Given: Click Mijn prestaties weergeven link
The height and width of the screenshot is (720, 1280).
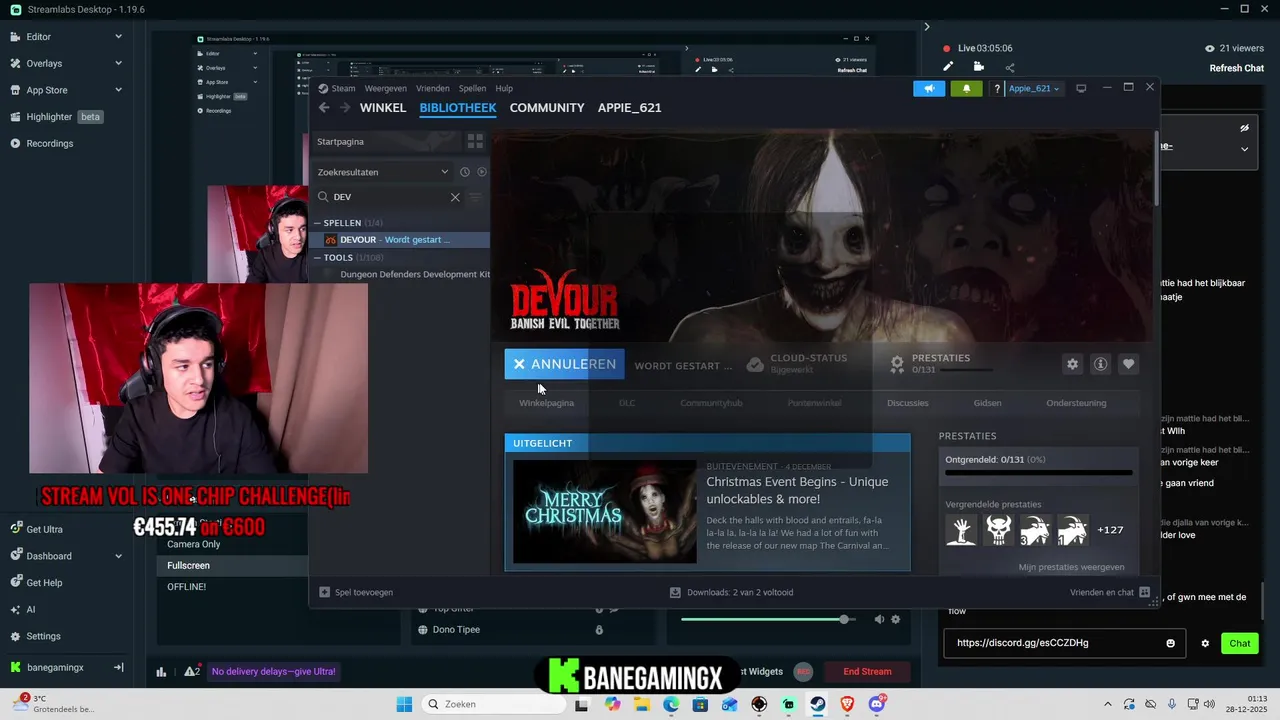Looking at the screenshot, I should [x=1071, y=567].
